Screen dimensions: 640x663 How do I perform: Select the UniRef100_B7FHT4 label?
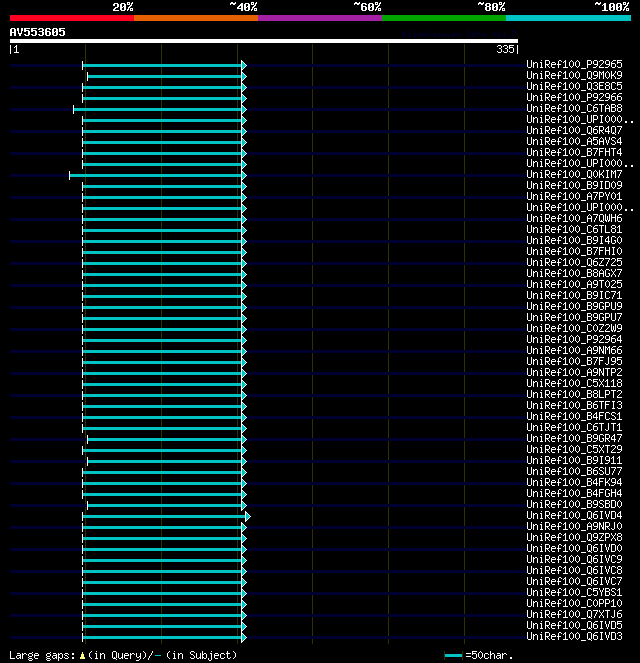[574, 152]
